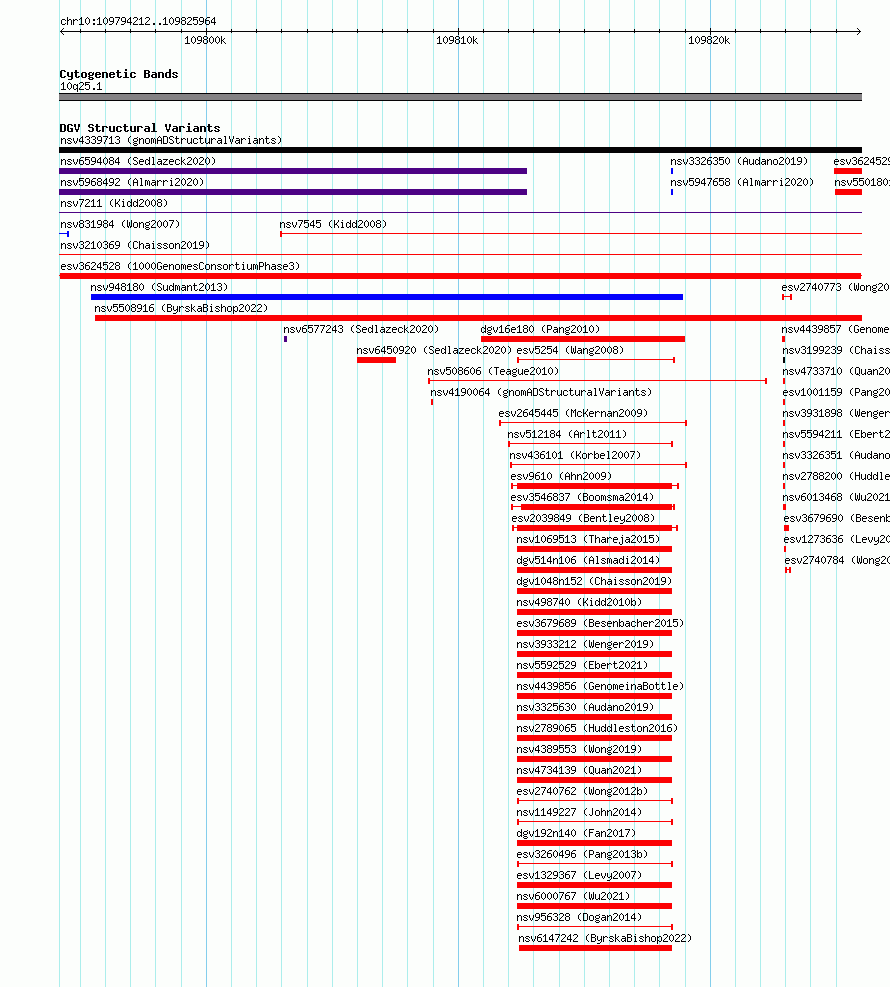Click nsv3326351 label at right
The height and width of the screenshot is (987, 890).
point(836,455)
